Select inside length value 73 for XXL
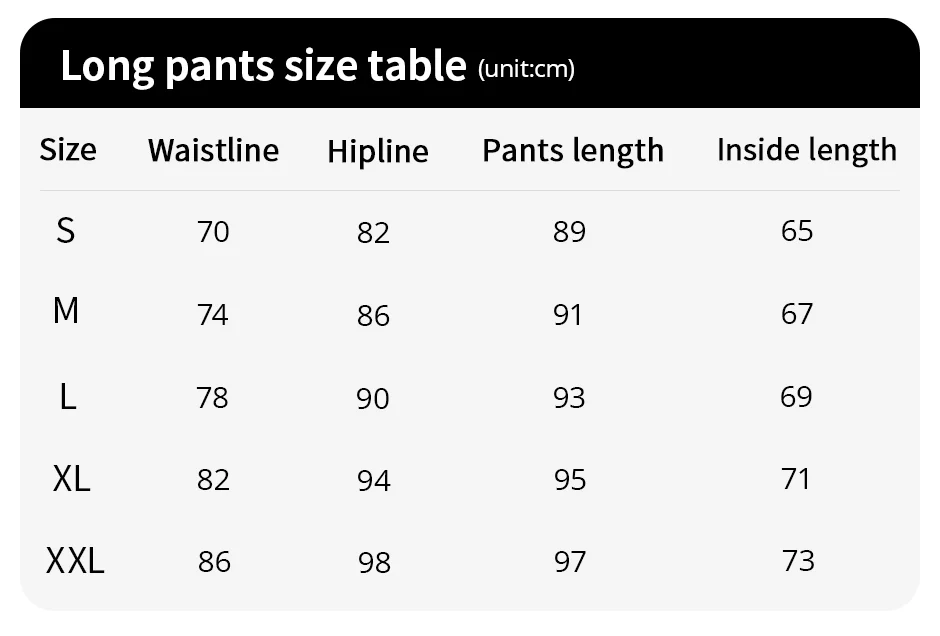The height and width of the screenshot is (636, 940). (799, 560)
